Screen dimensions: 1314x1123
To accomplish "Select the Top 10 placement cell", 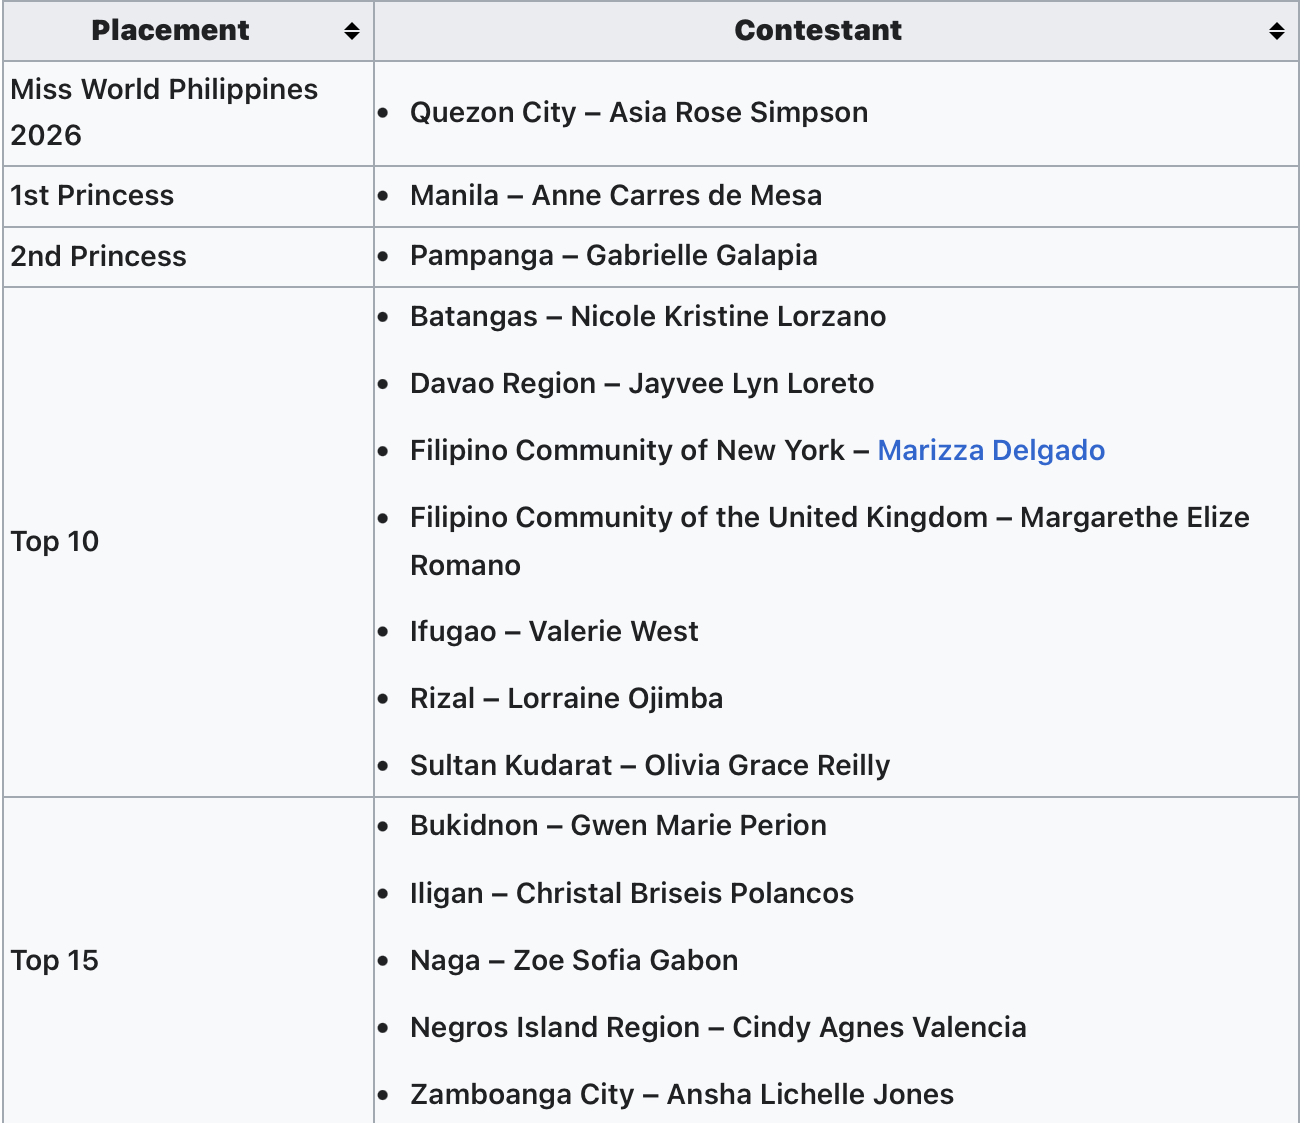I will pos(55,541).
